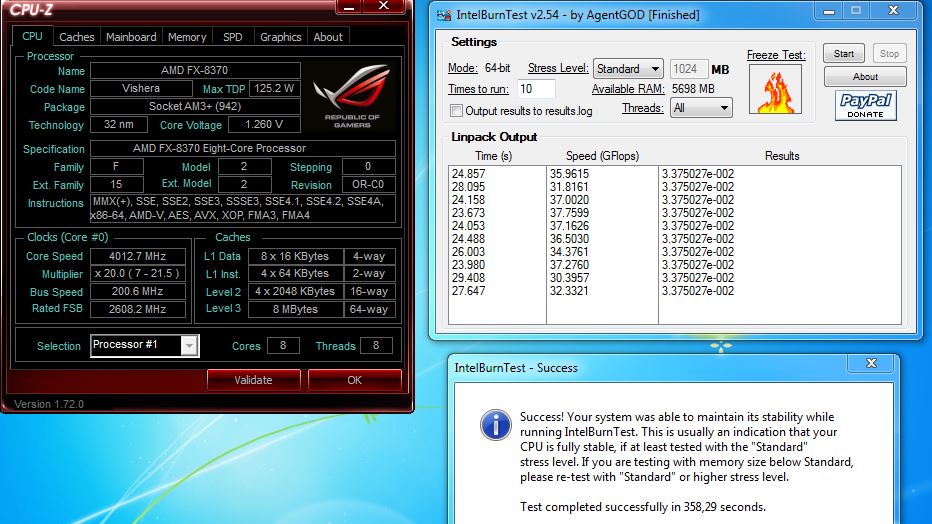Click the Results column header

[782, 156]
